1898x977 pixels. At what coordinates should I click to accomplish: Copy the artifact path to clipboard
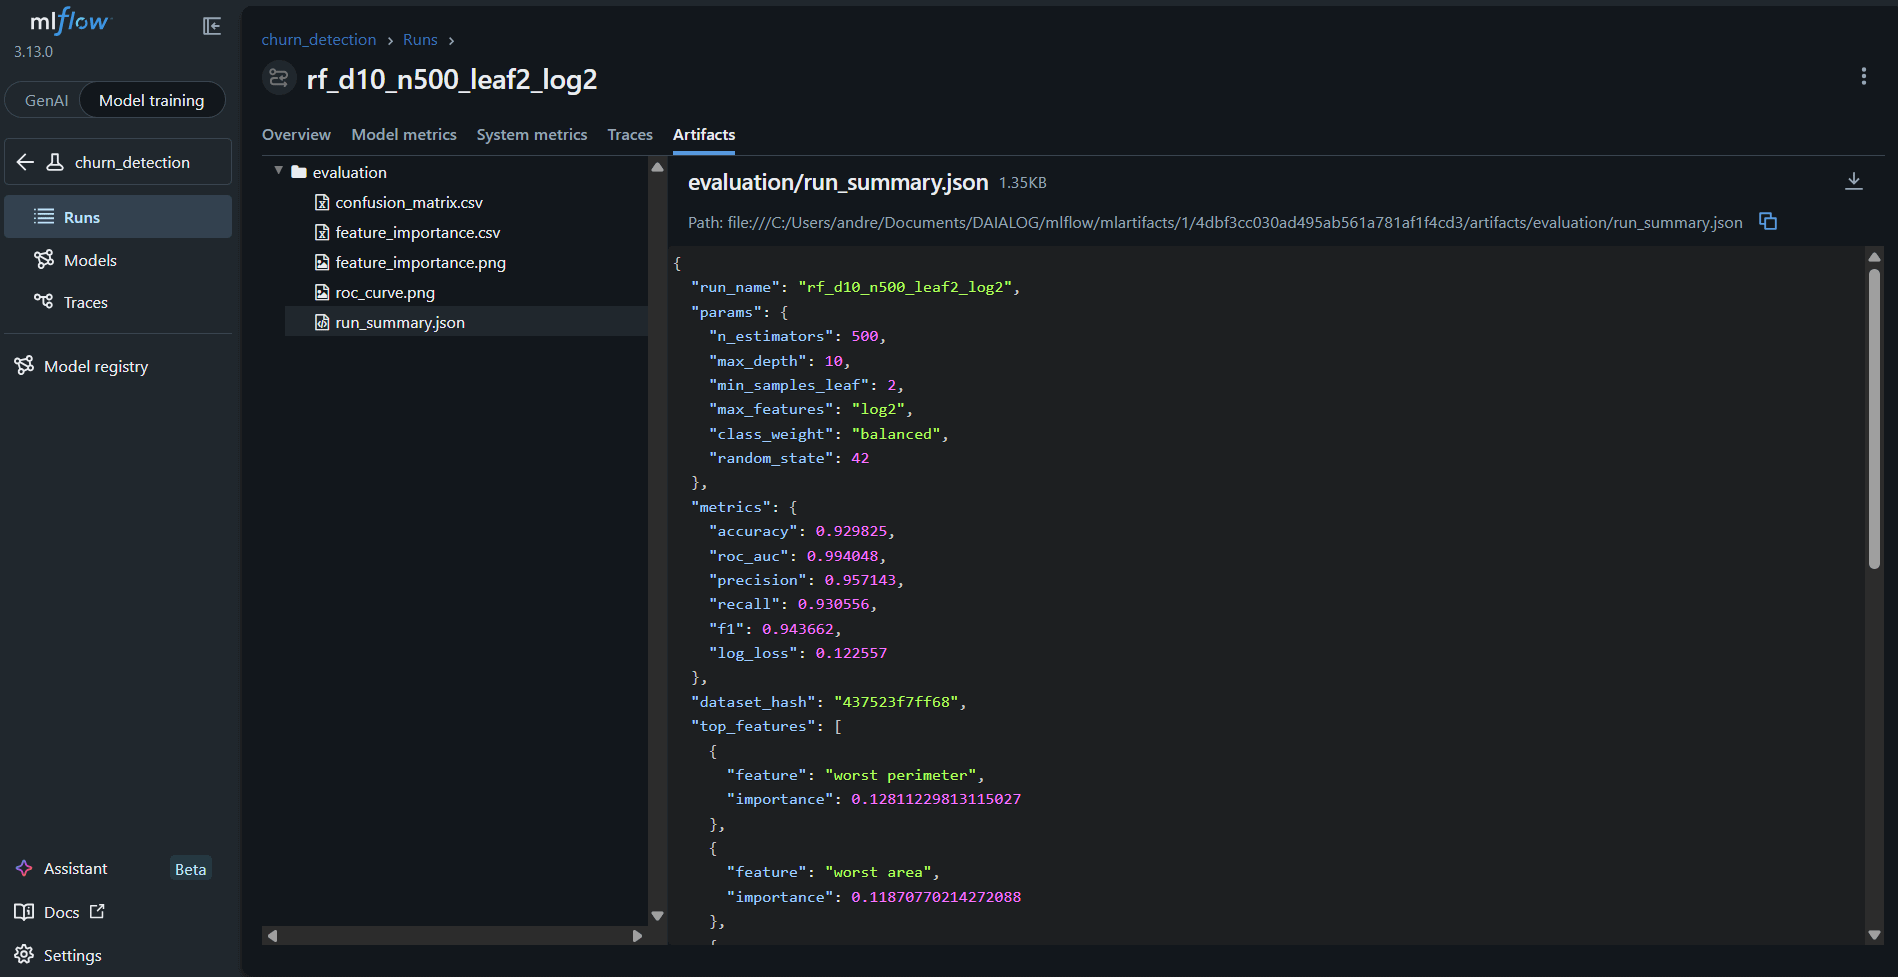point(1768,221)
